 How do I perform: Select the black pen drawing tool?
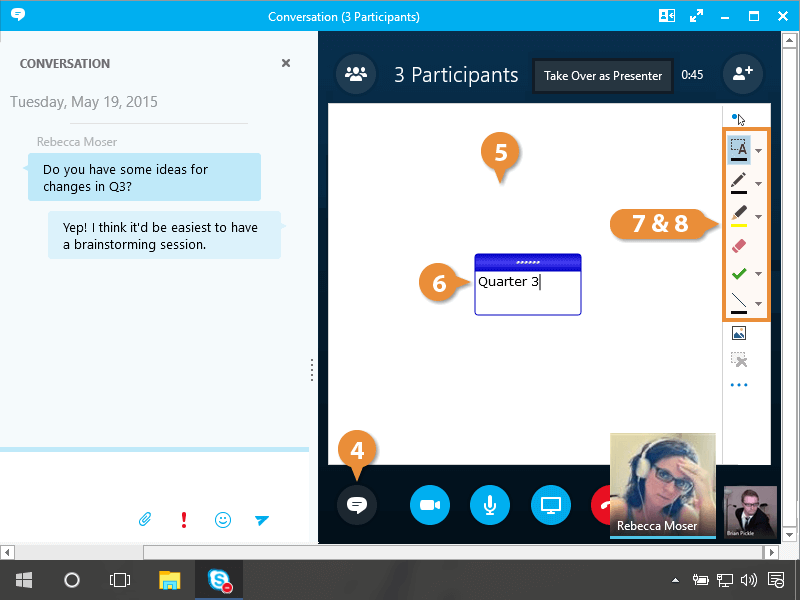pyautogui.click(x=739, y=183)
